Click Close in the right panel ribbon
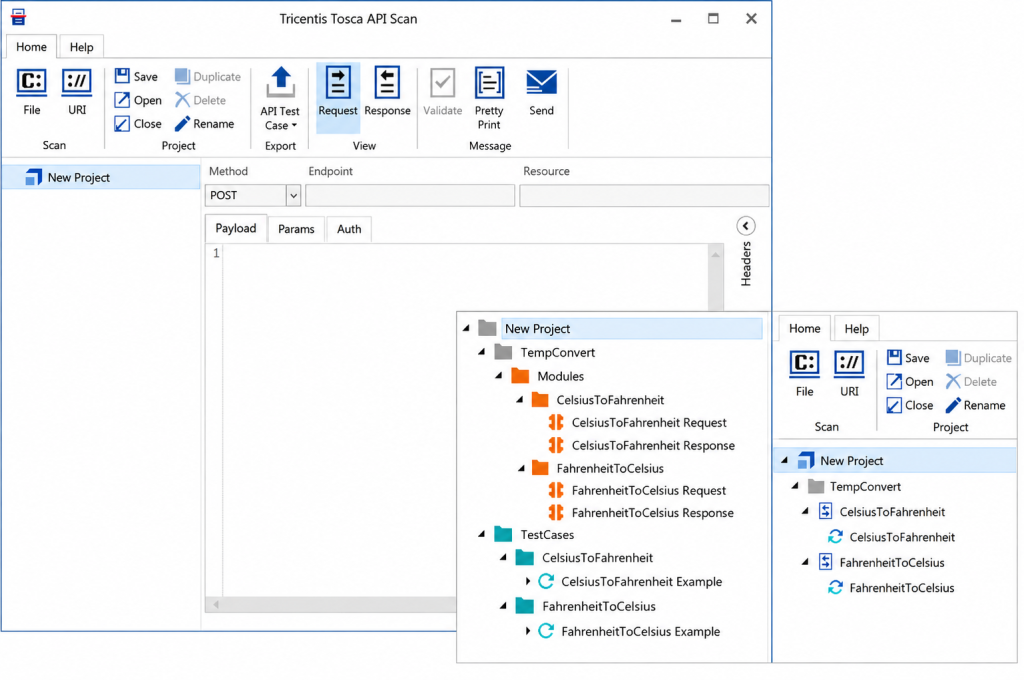 (910, 405)
